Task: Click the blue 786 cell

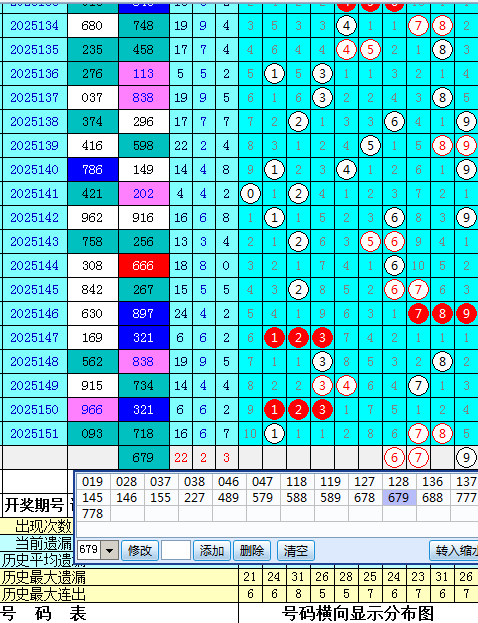Action: (93, 170)
